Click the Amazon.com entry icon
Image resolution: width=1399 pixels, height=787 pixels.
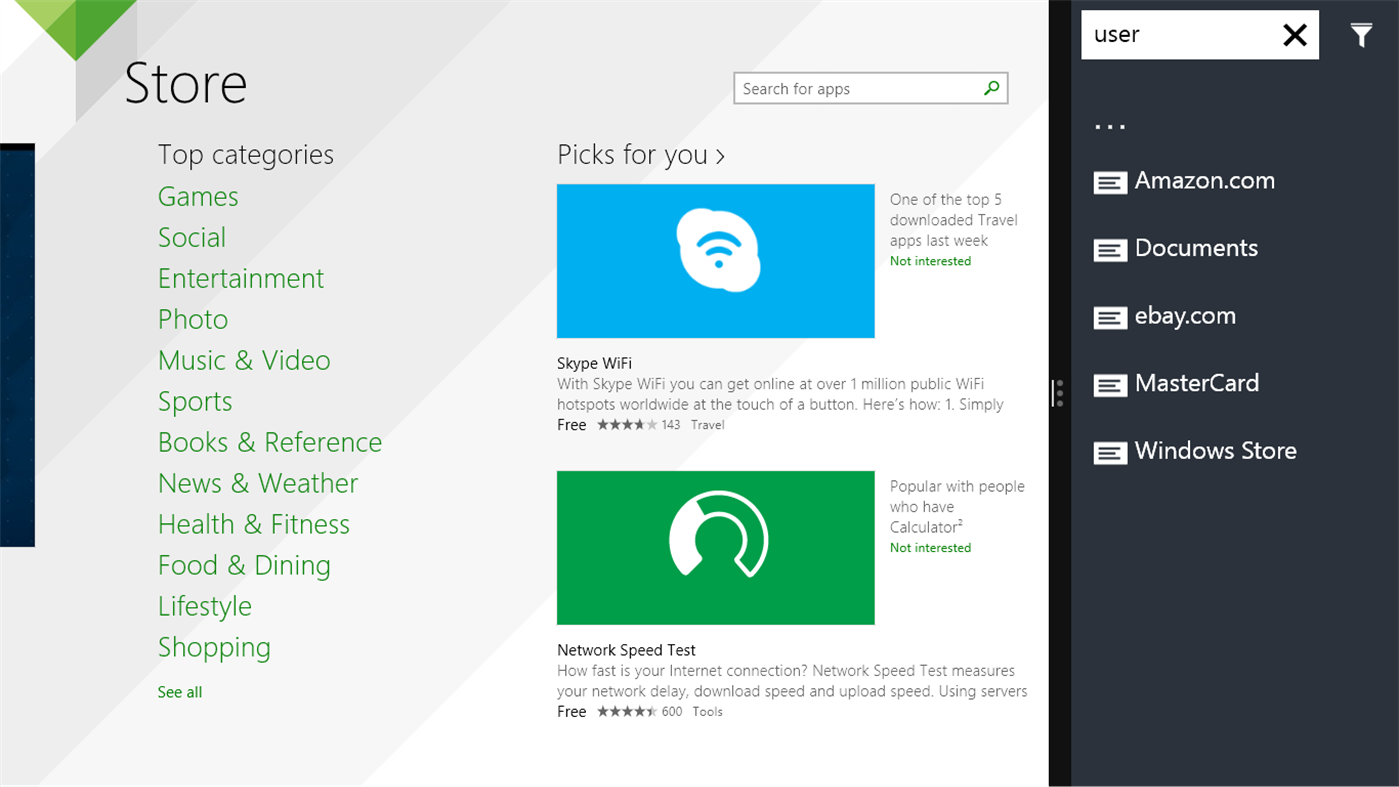pyautogui.click(x=1110, y=182)
